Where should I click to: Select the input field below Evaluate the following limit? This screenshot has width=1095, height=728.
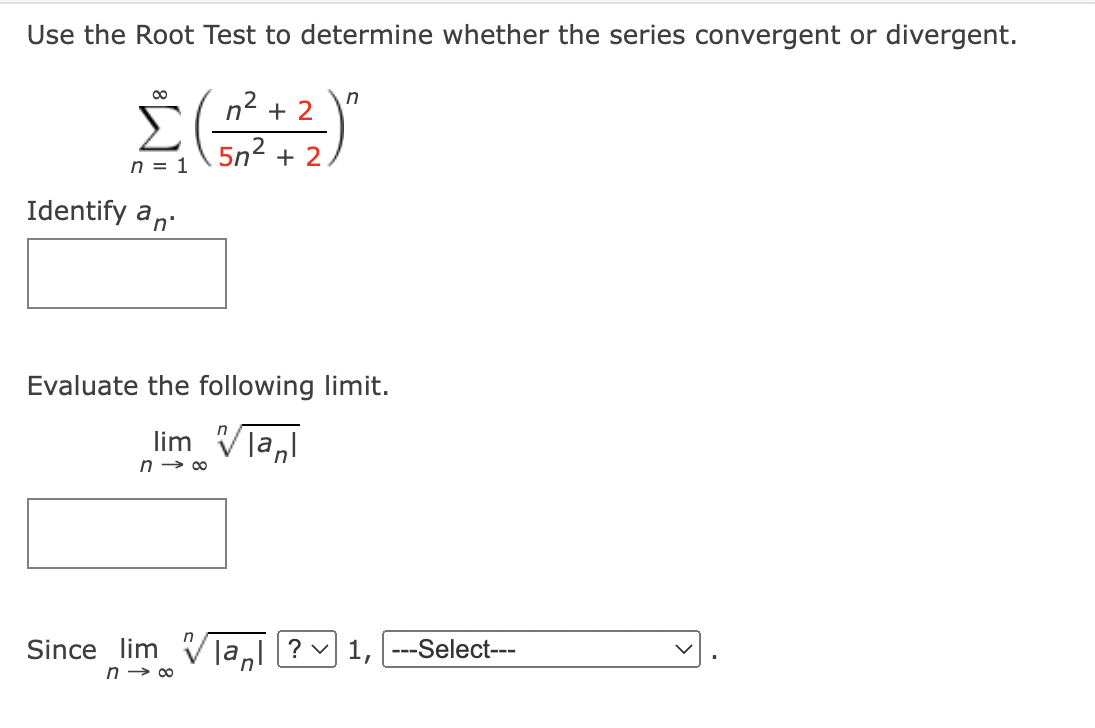pos(127,533)
